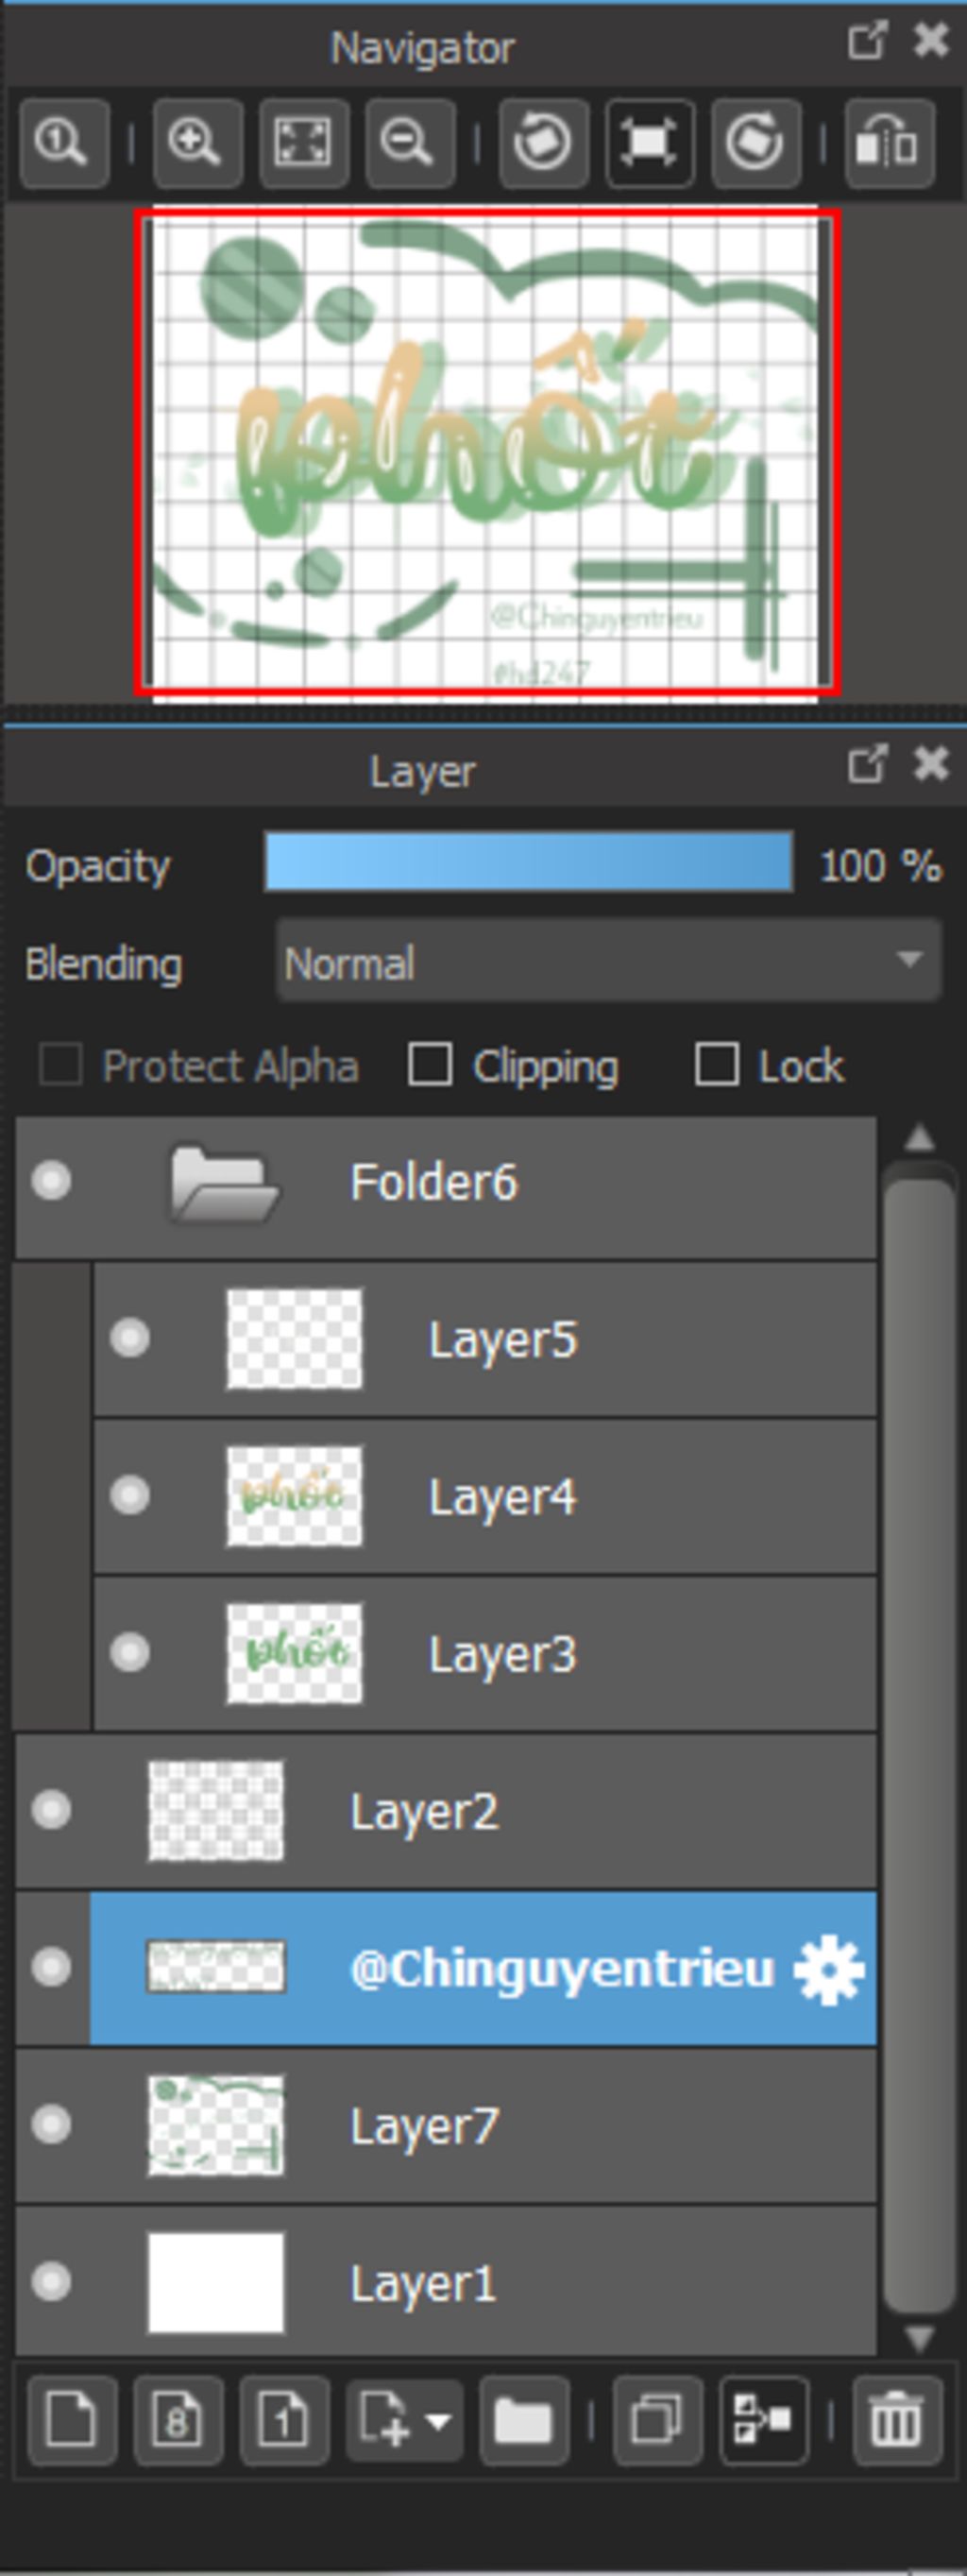Duplicate the current layer
Screen dimensions: 967x2576
pos(657,2421)
